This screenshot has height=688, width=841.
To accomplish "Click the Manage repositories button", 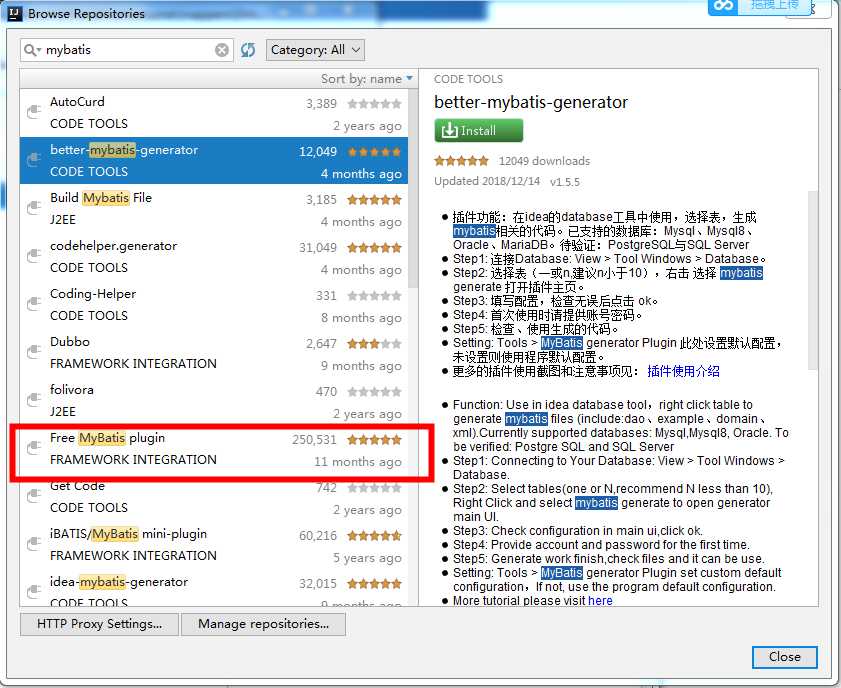I will tap(263, 624).
